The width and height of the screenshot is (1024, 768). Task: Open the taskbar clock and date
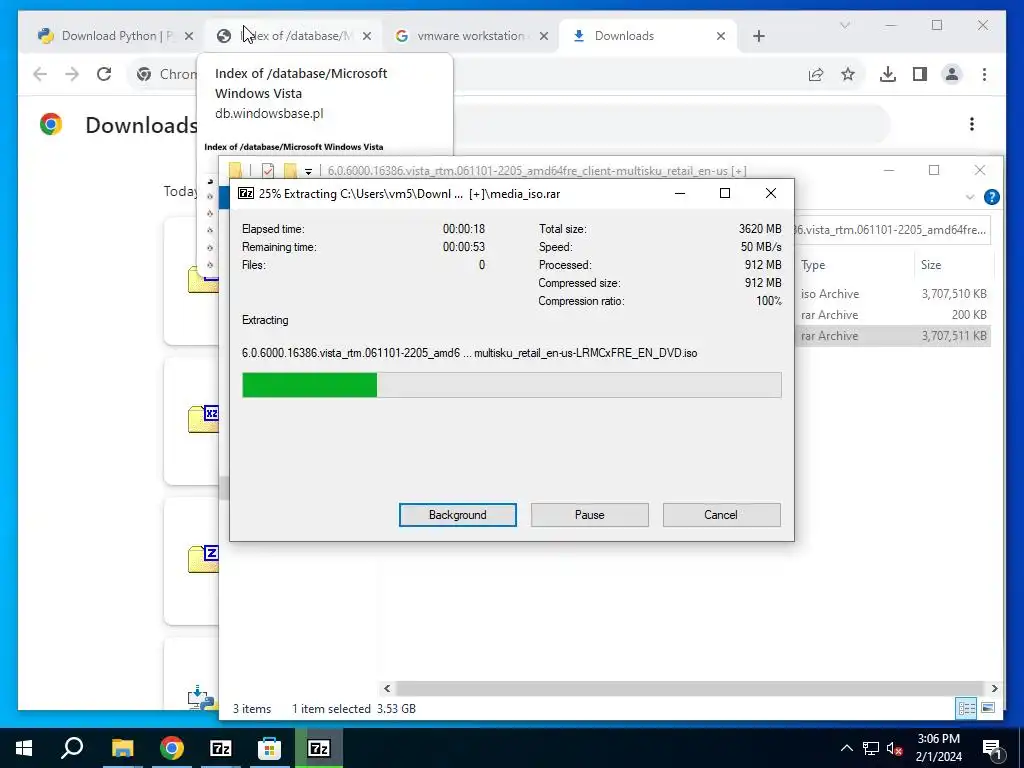click(x=938, y=748)
